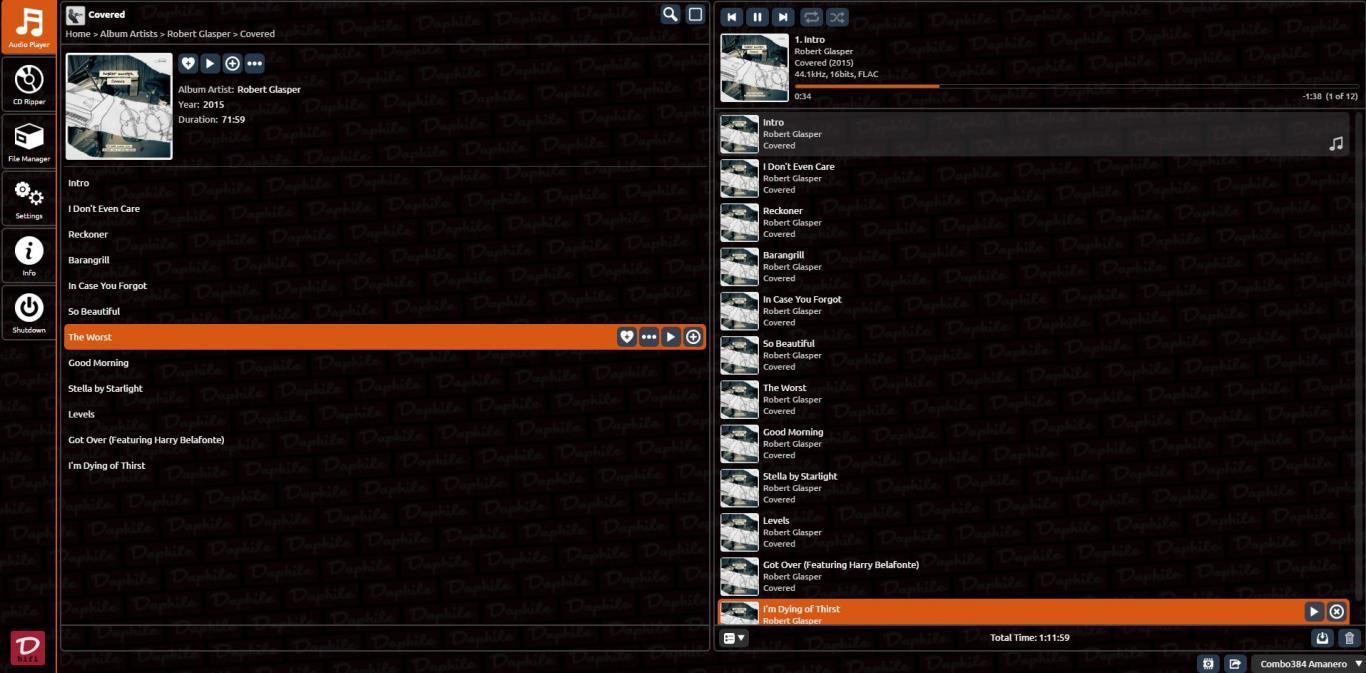Image resolution: width=1366 pixels, height=673 pixels.
Task: Skip to previous track
Action: (x=732, y=17)
